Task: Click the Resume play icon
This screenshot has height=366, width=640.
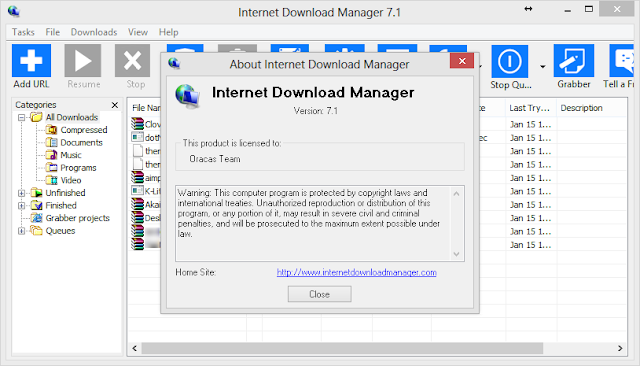Action: click(x=83, y=60)
